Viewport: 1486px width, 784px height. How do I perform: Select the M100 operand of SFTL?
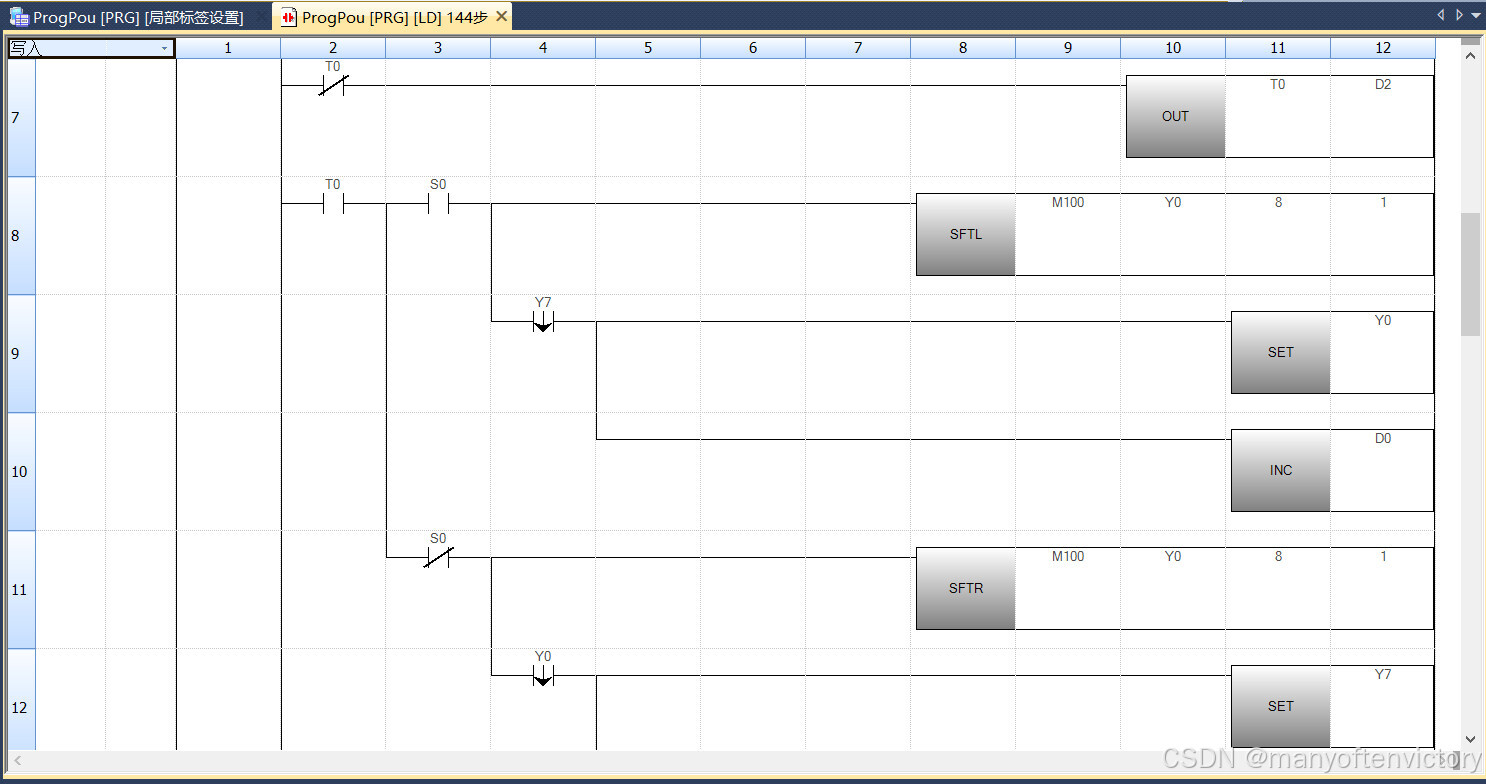point(1068,203)
